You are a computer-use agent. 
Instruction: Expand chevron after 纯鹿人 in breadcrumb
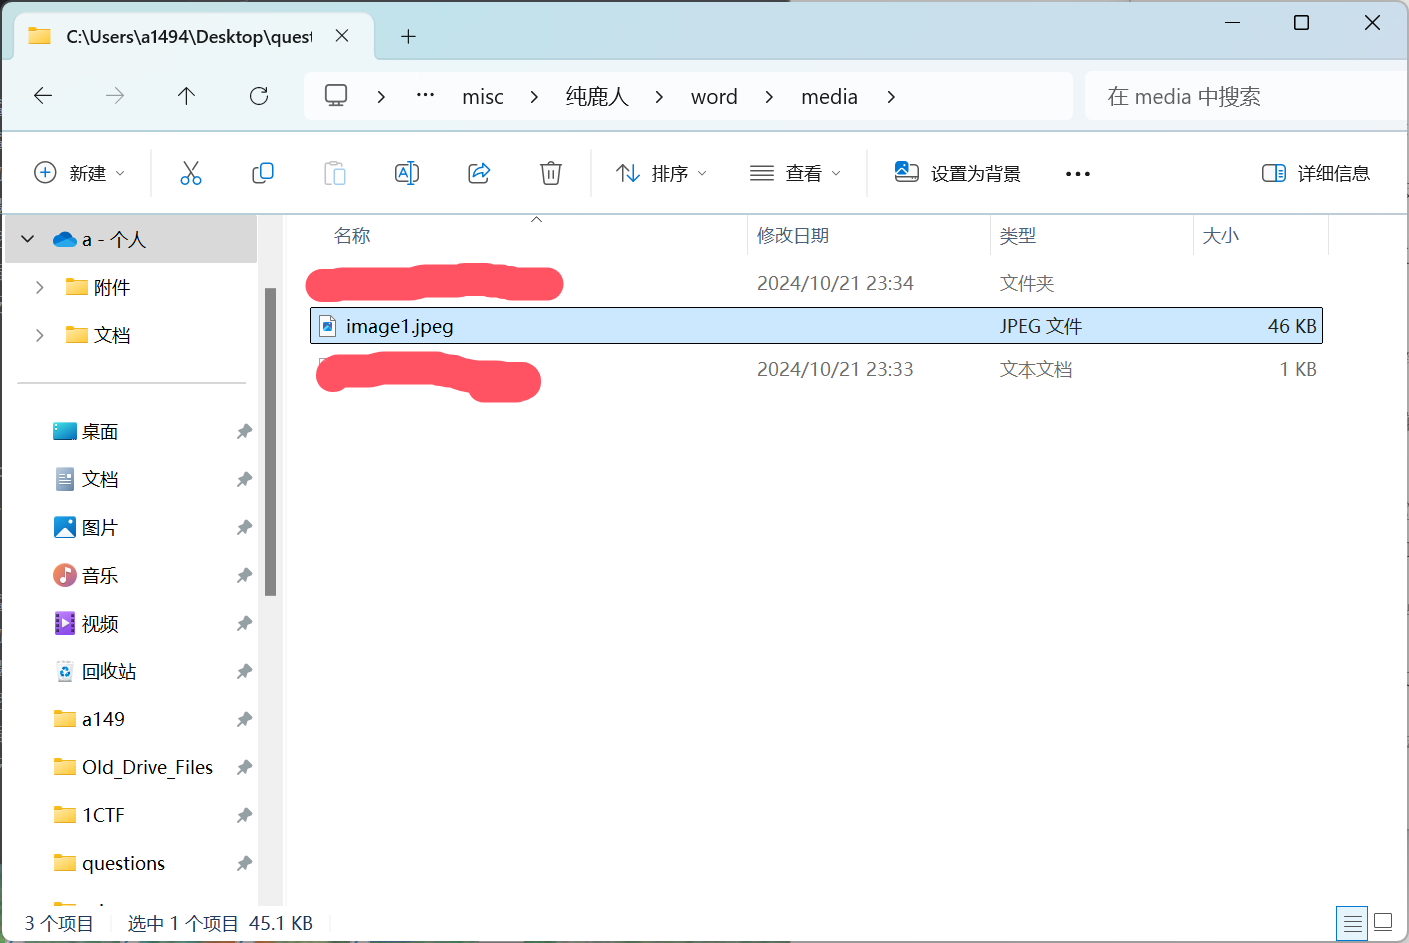tap(659, 96)
